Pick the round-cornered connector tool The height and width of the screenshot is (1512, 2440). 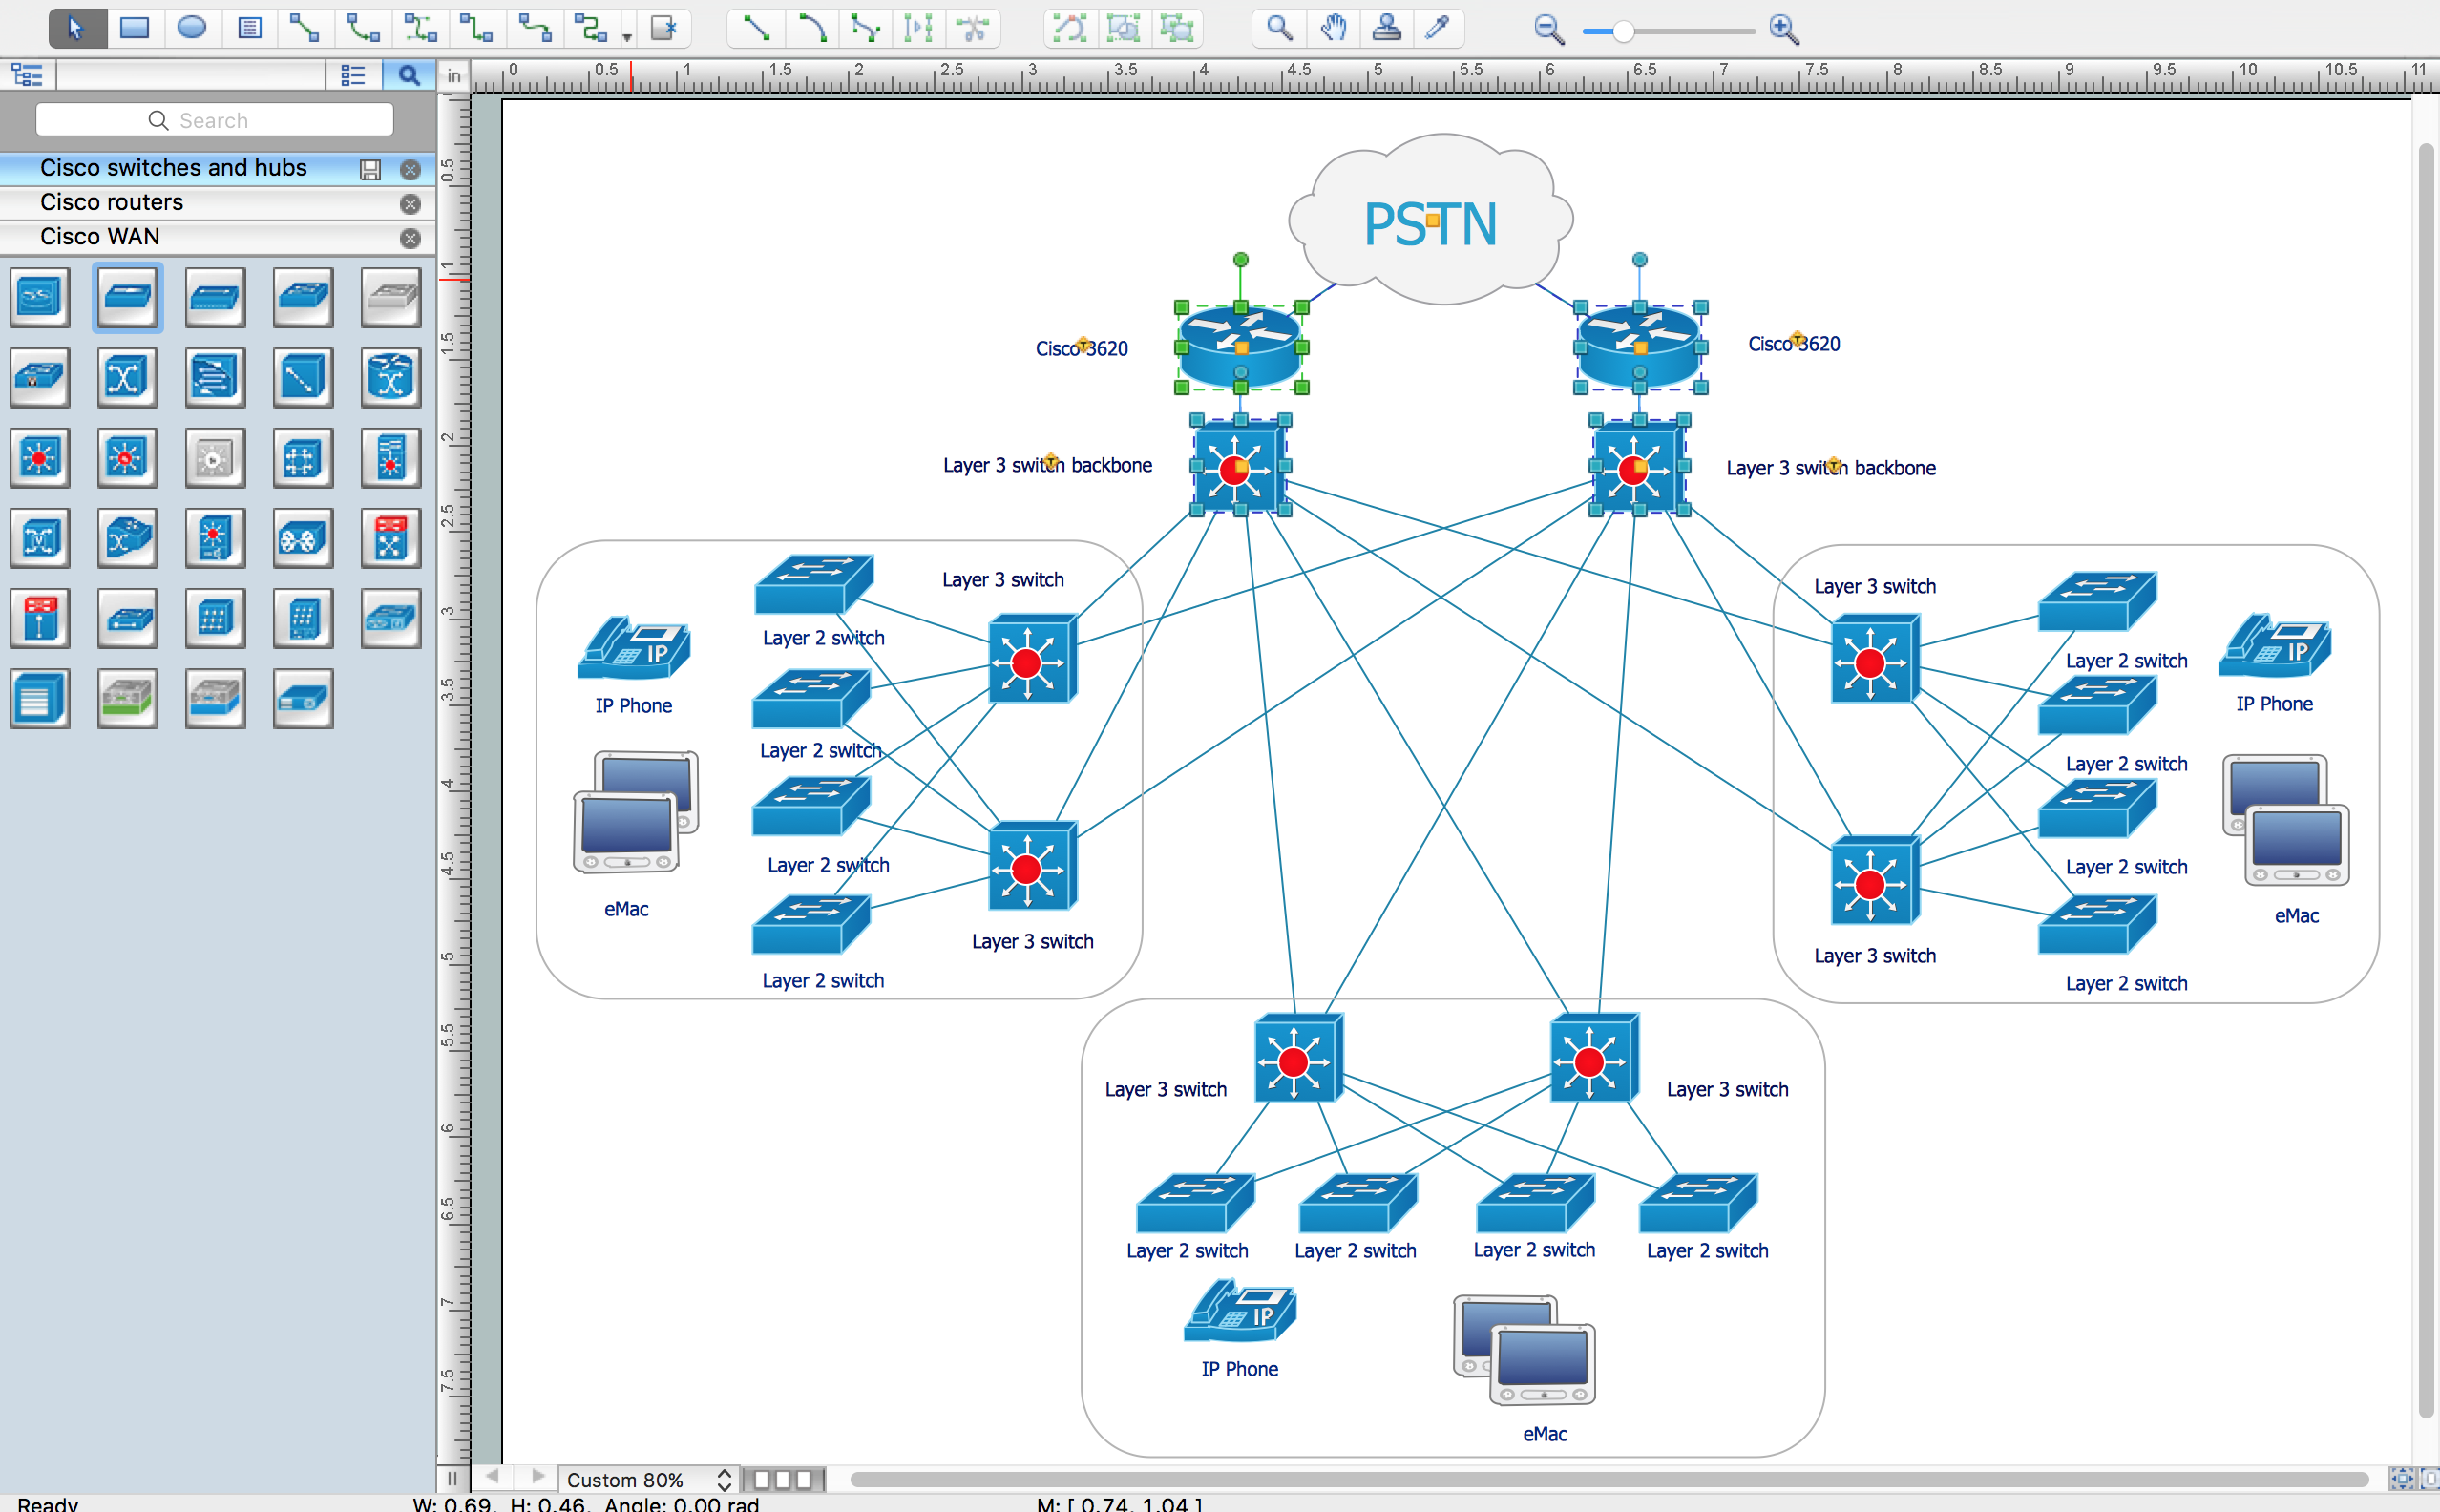click(591, 28)
